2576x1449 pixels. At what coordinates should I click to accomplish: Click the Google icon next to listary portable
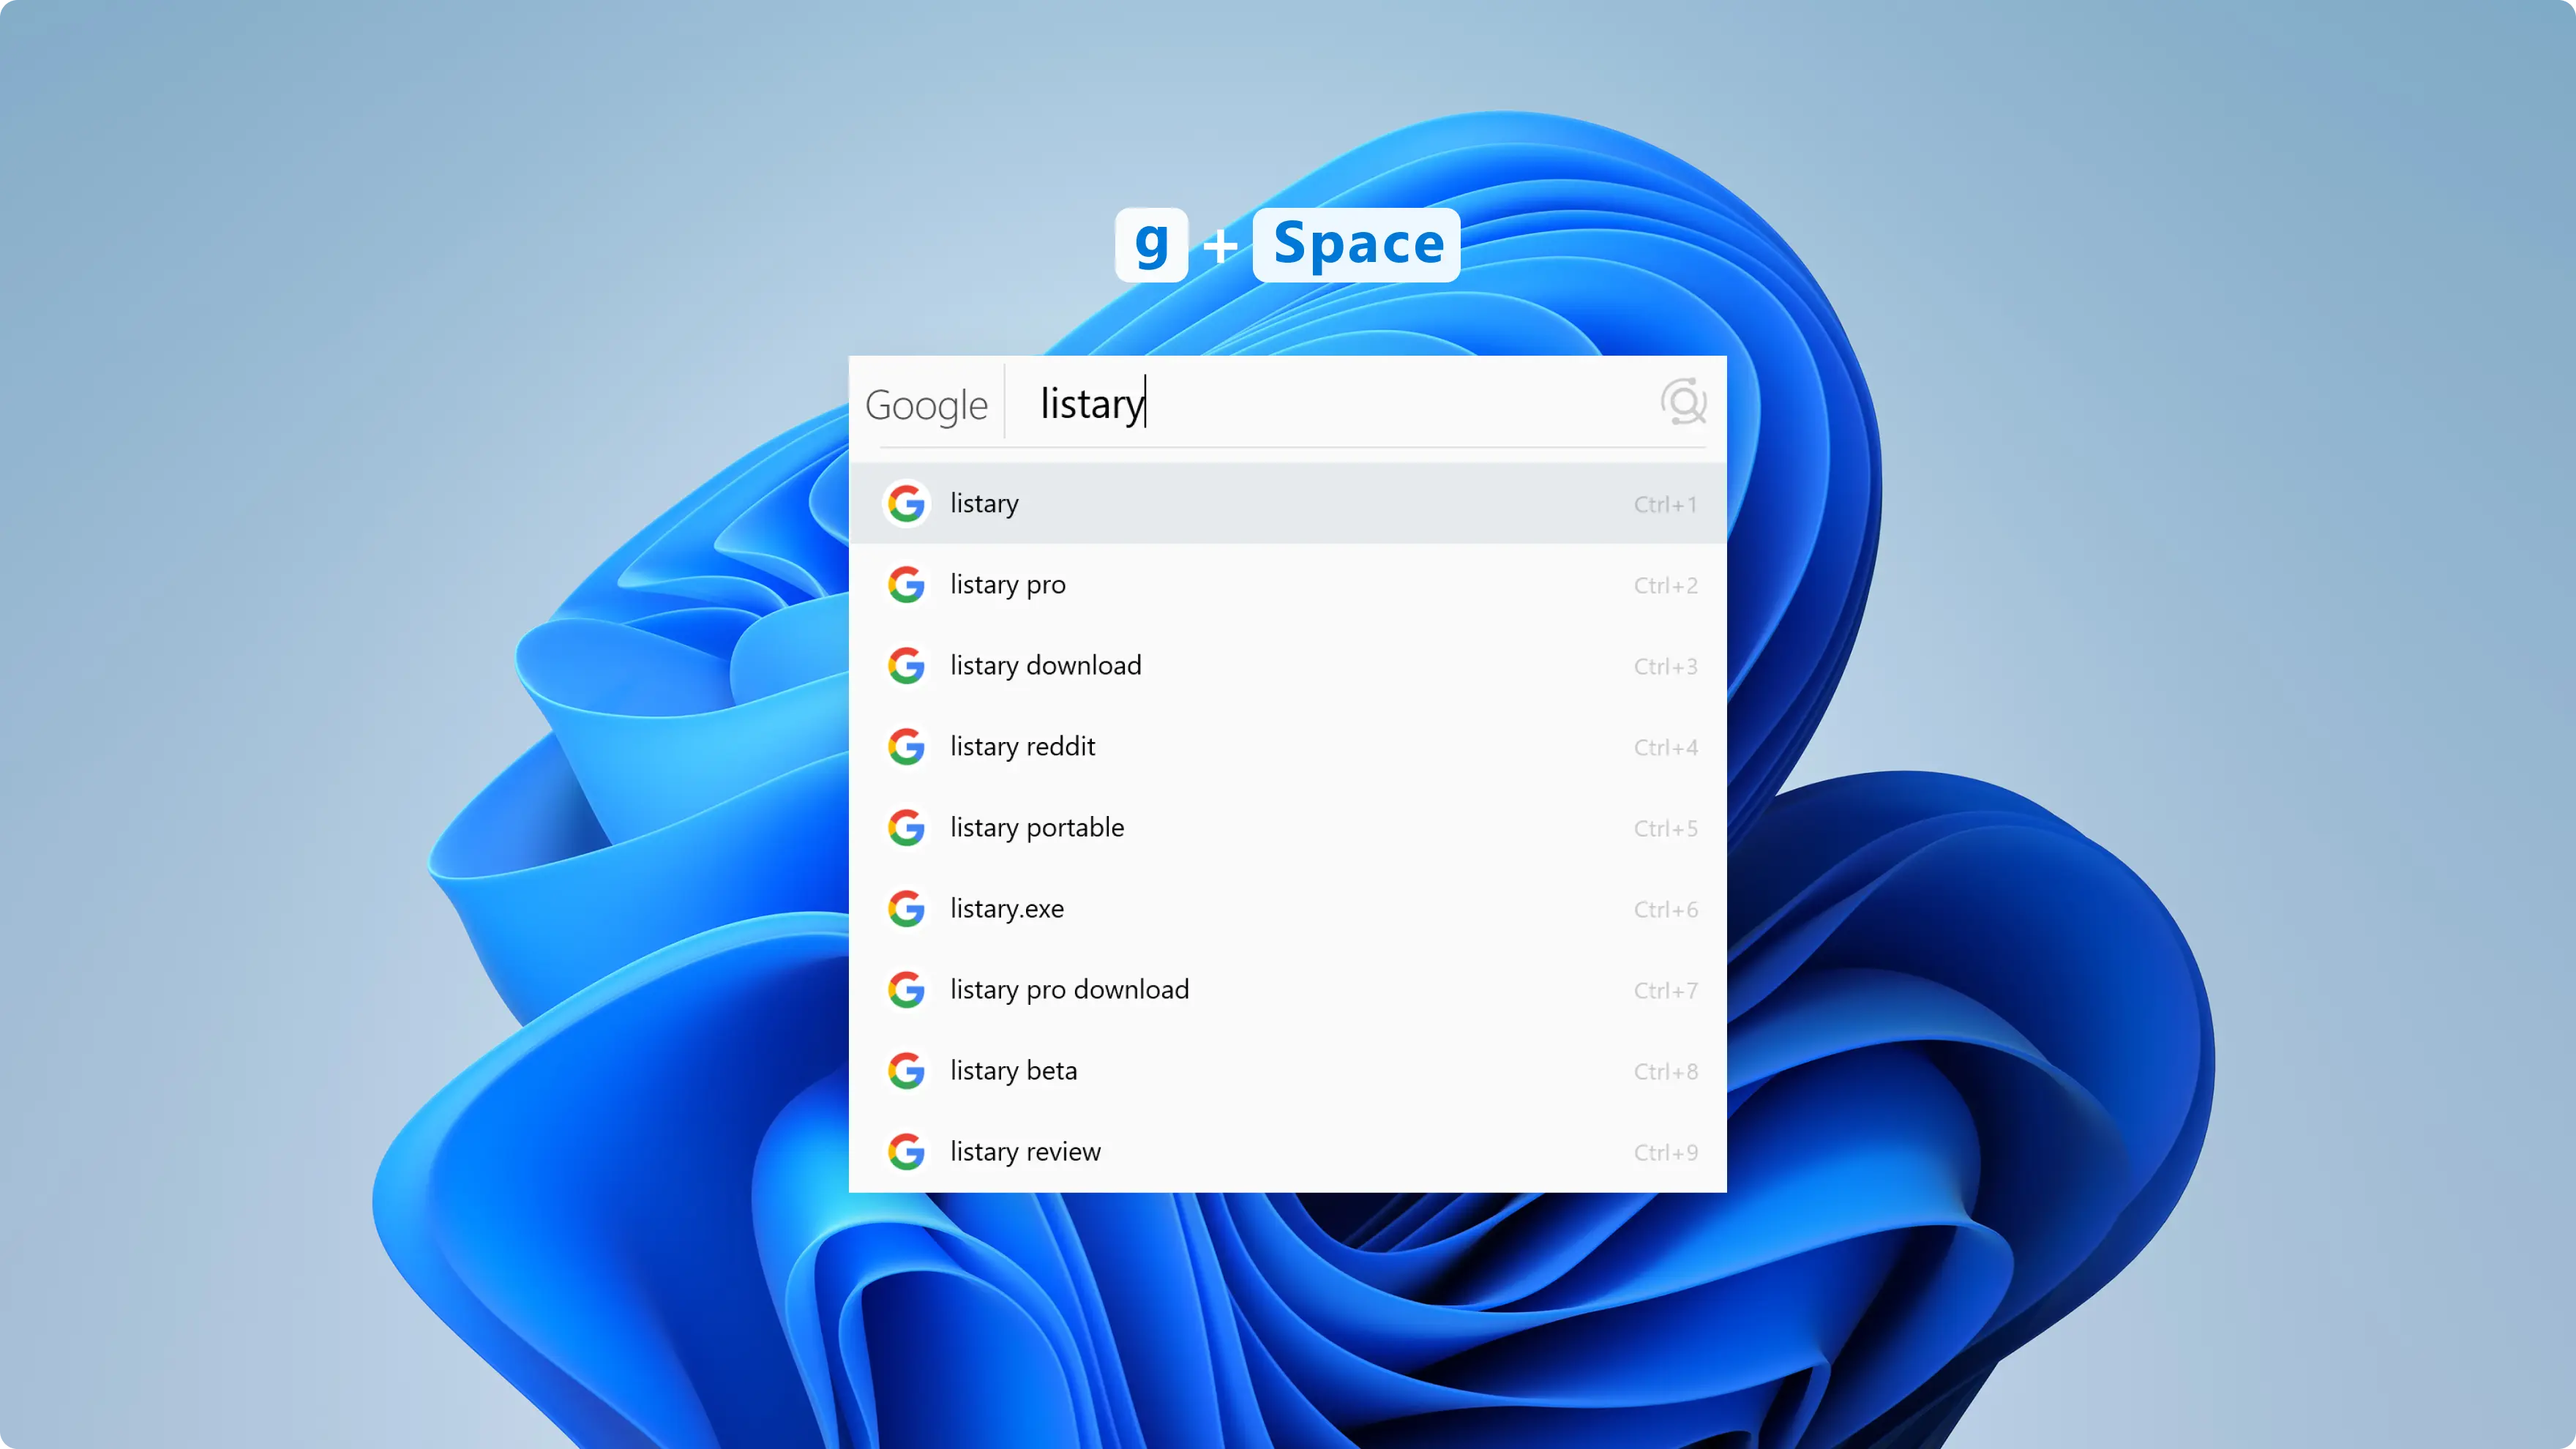[906, 827]
